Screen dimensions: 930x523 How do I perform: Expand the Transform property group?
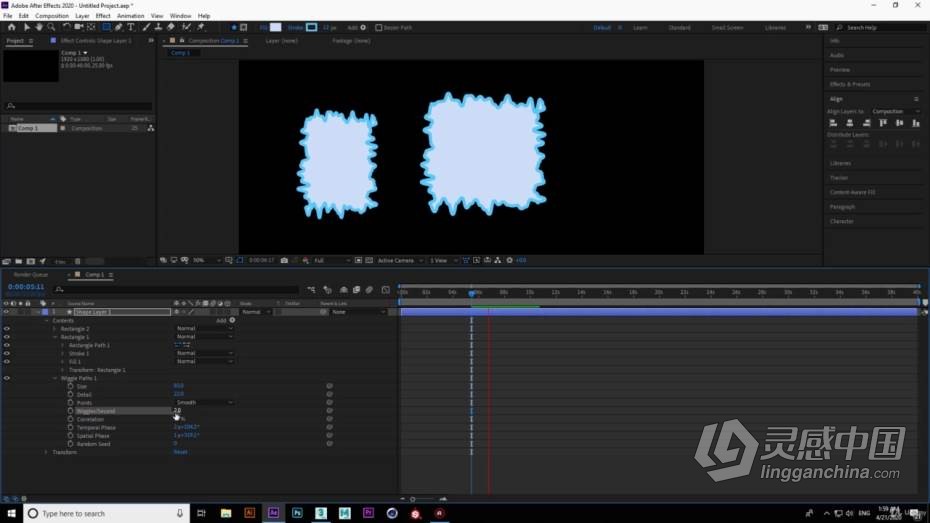tap(47, 452)
